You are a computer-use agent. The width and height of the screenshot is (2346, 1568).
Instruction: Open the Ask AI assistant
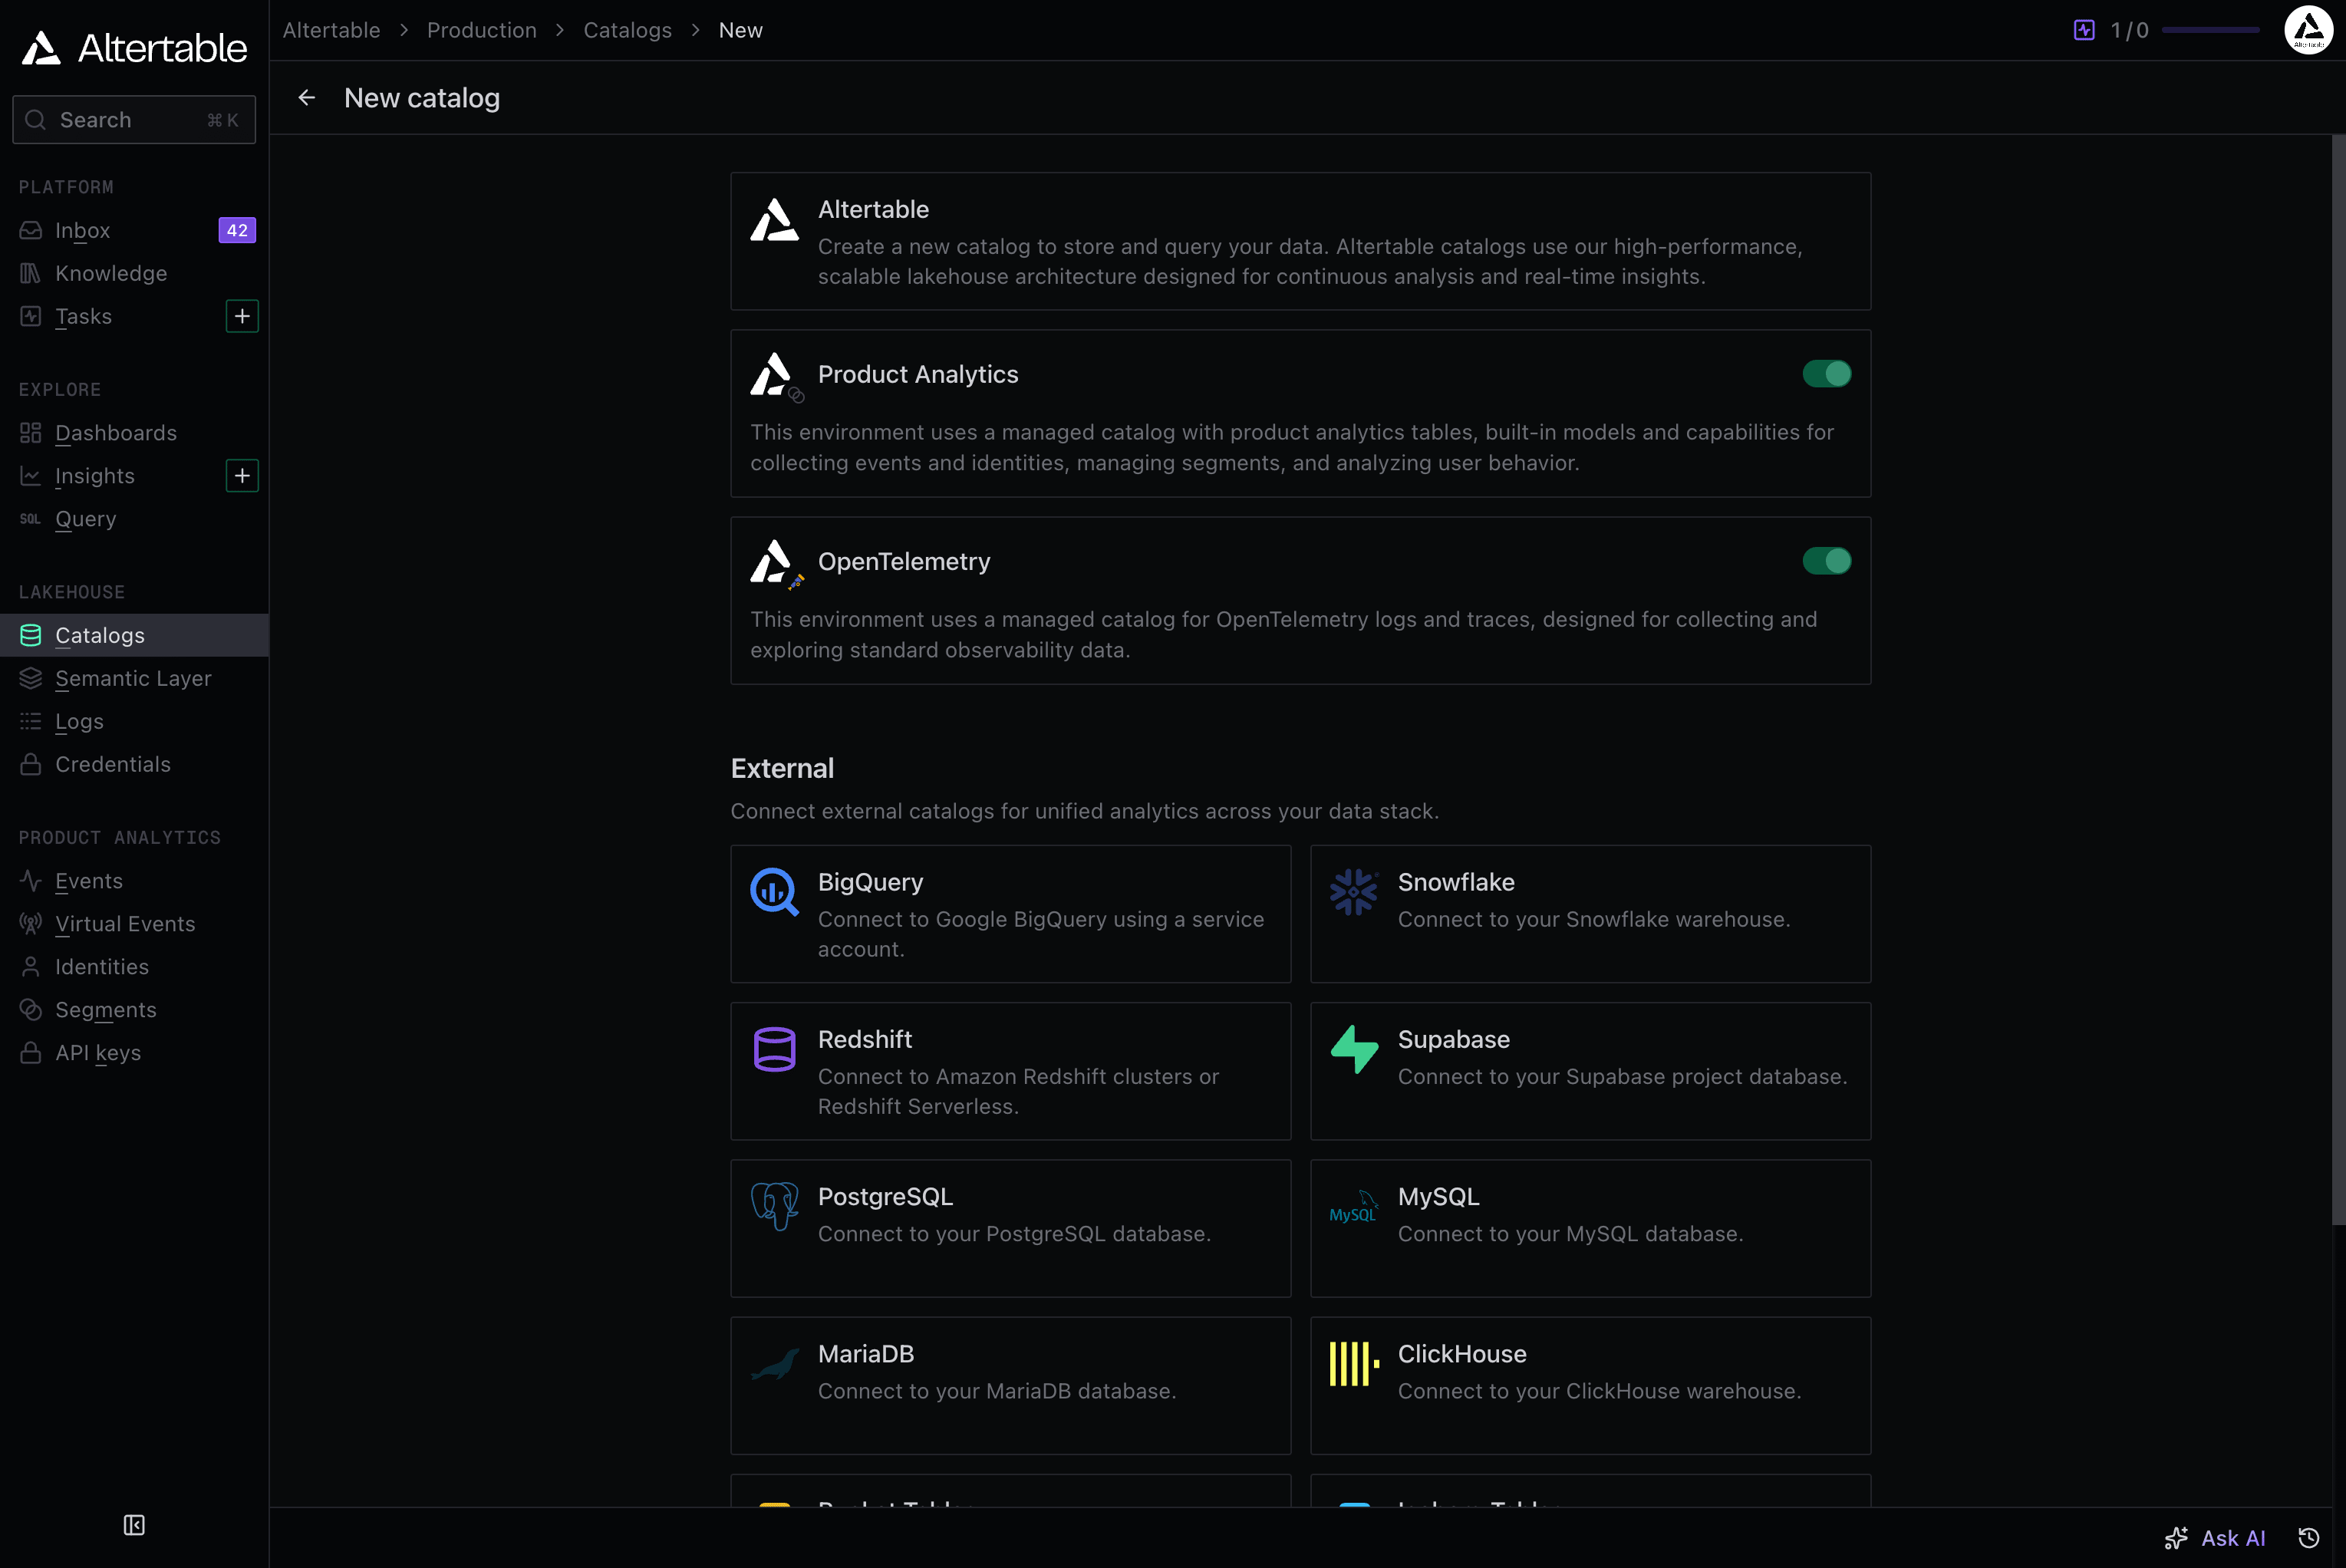pos(2215,1538)
